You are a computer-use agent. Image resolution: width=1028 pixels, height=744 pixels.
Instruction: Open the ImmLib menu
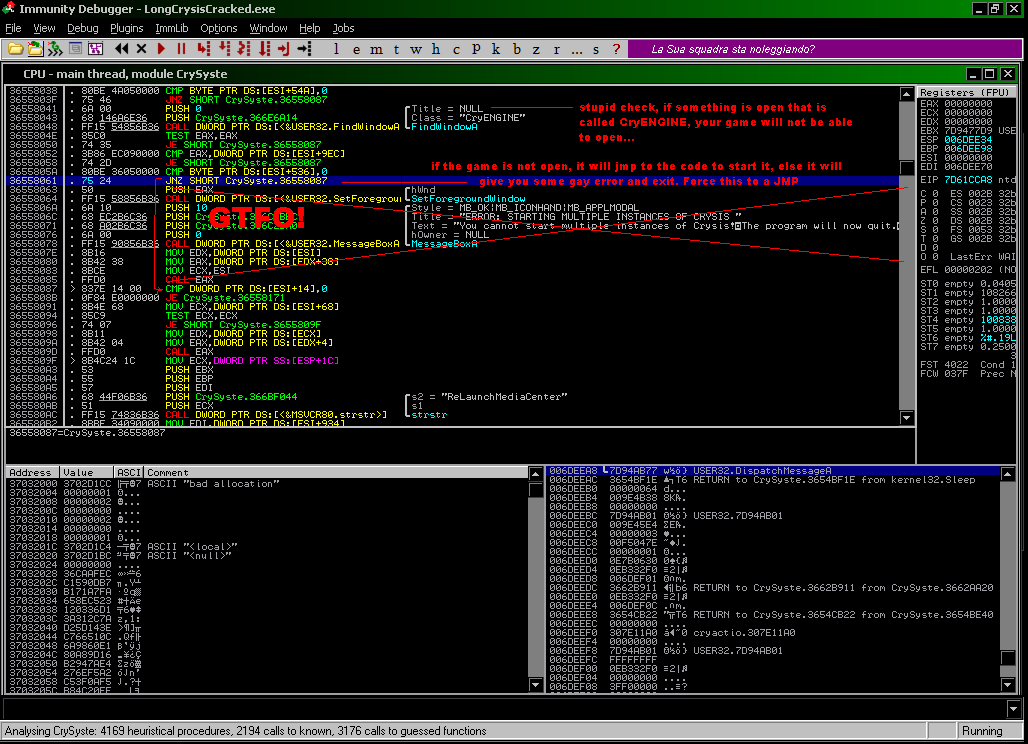(172, 28)
